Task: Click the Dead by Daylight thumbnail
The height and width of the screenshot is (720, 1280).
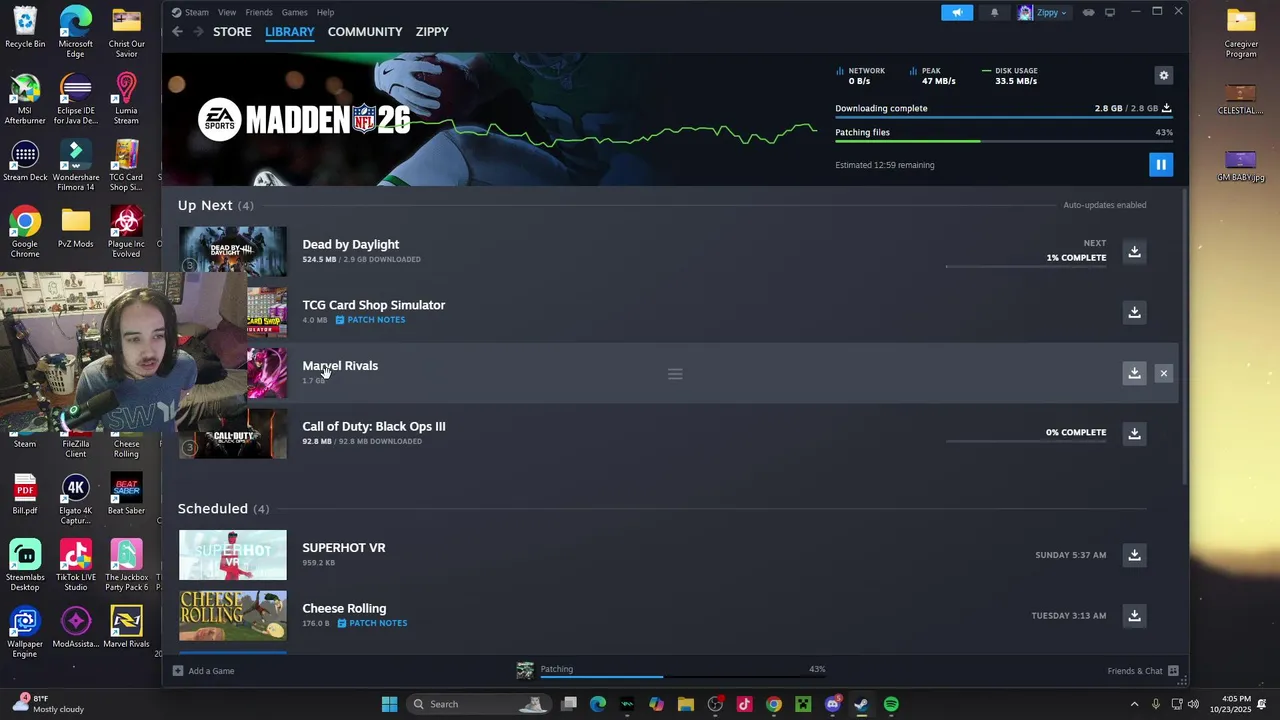Action: point(233,251)
